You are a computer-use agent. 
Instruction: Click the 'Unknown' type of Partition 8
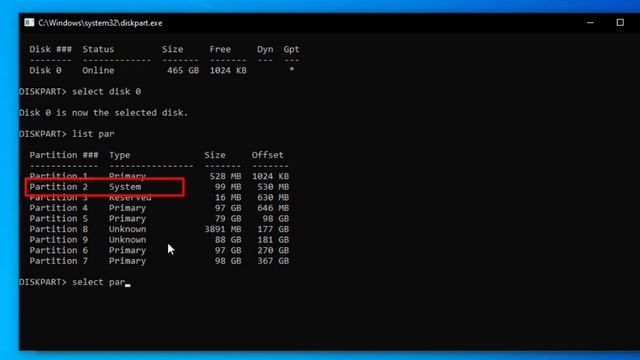point(127,229)
